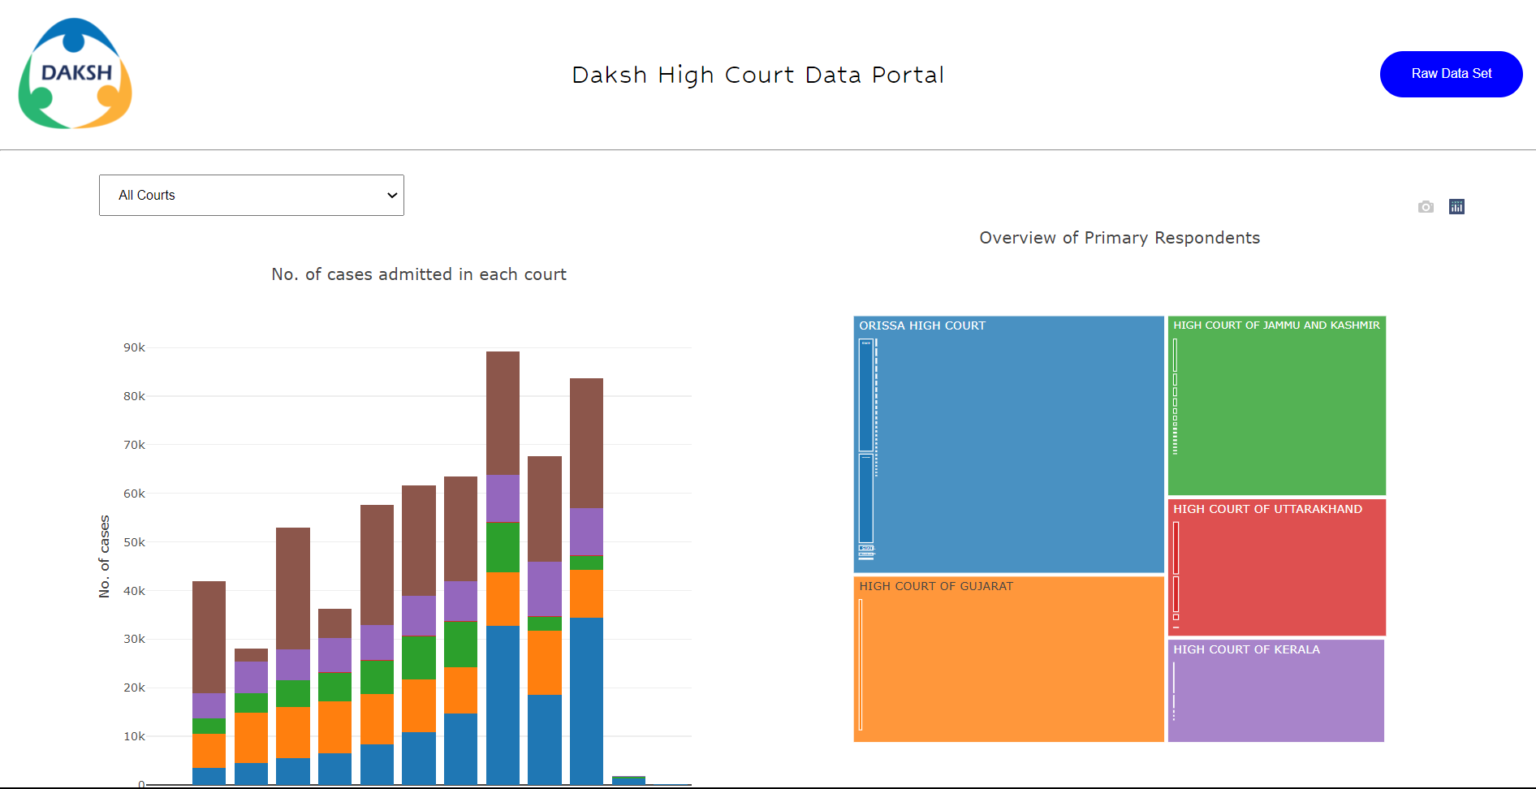The height and width of the screenshot is (789, 1536).
Task: Click the 10k axis tick label
Action: [x=134, y=736]
